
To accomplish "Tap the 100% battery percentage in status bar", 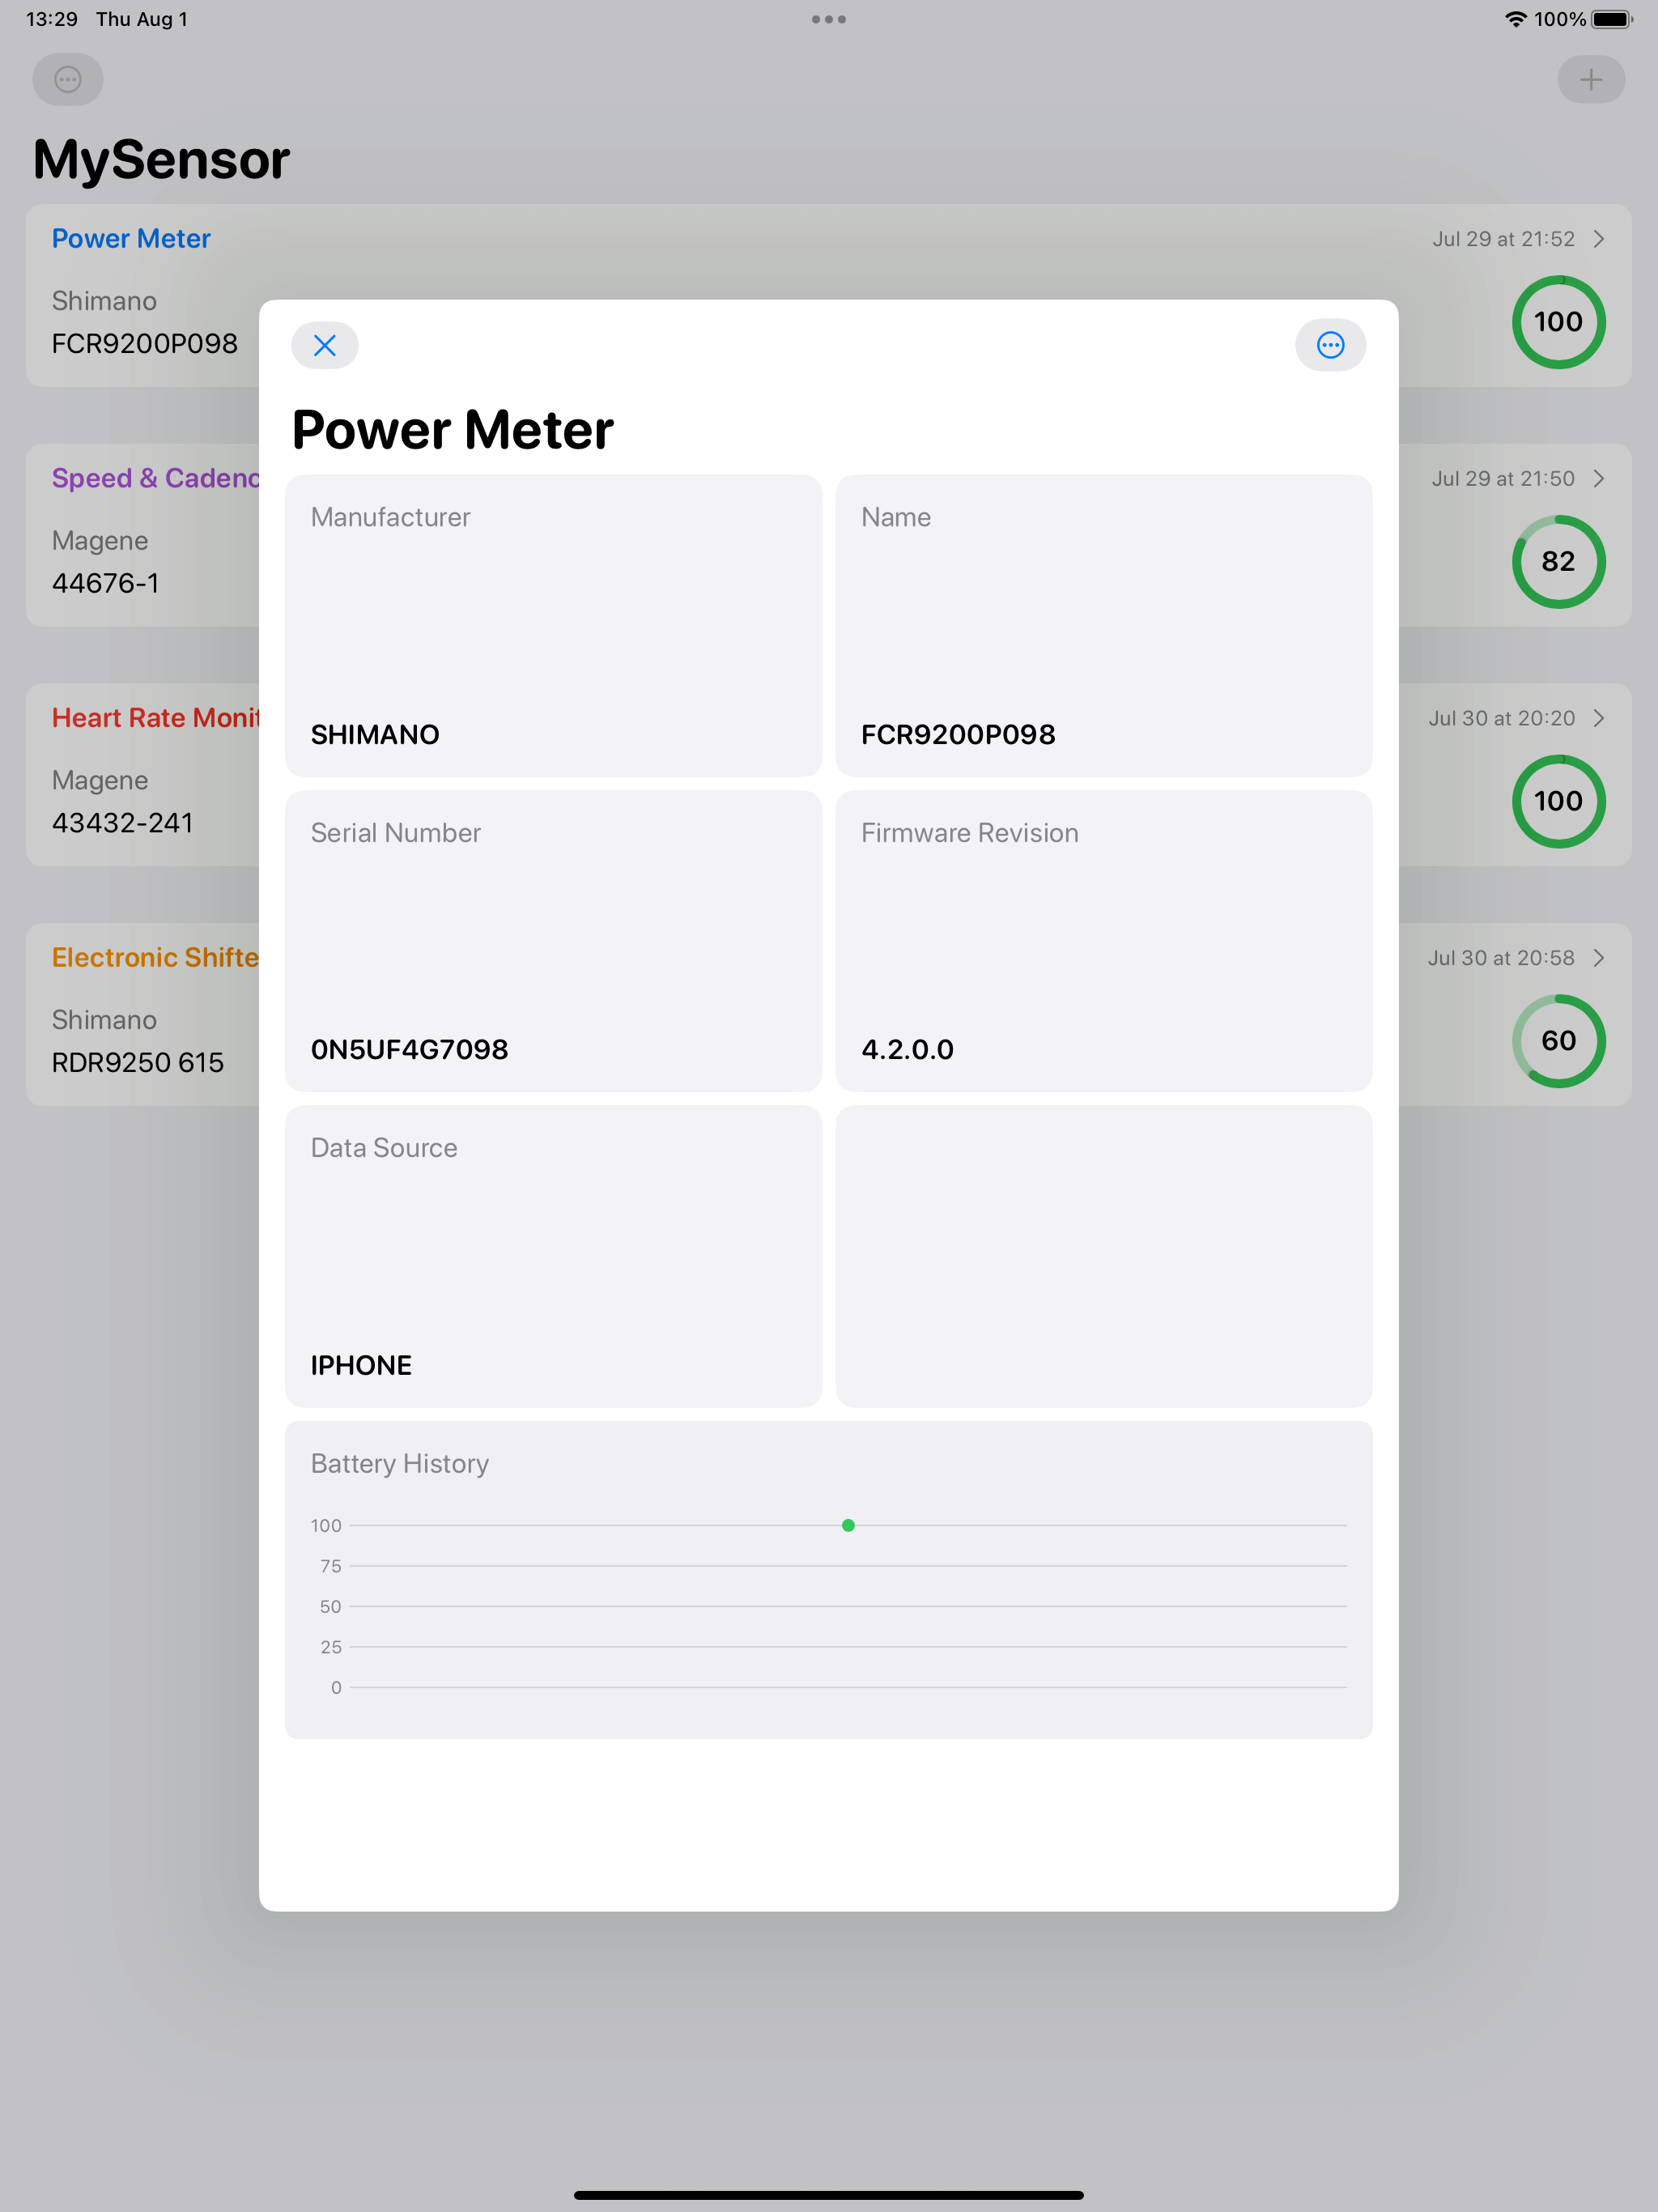I will tap(1559, 19).
